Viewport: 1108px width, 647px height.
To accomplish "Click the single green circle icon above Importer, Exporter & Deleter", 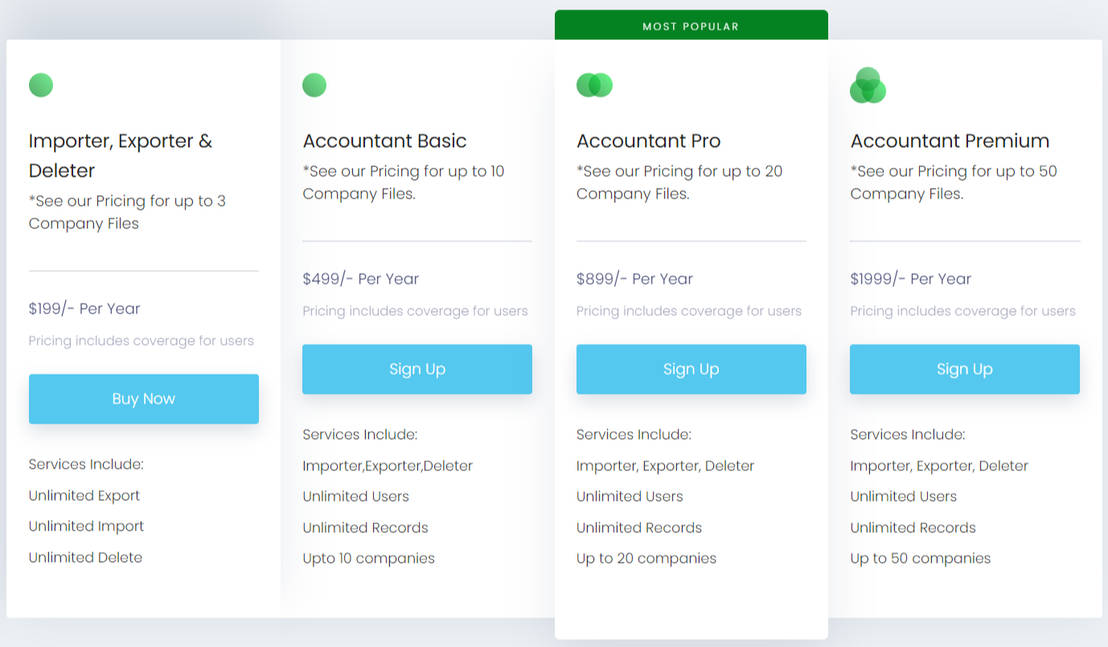I will 41,85.
